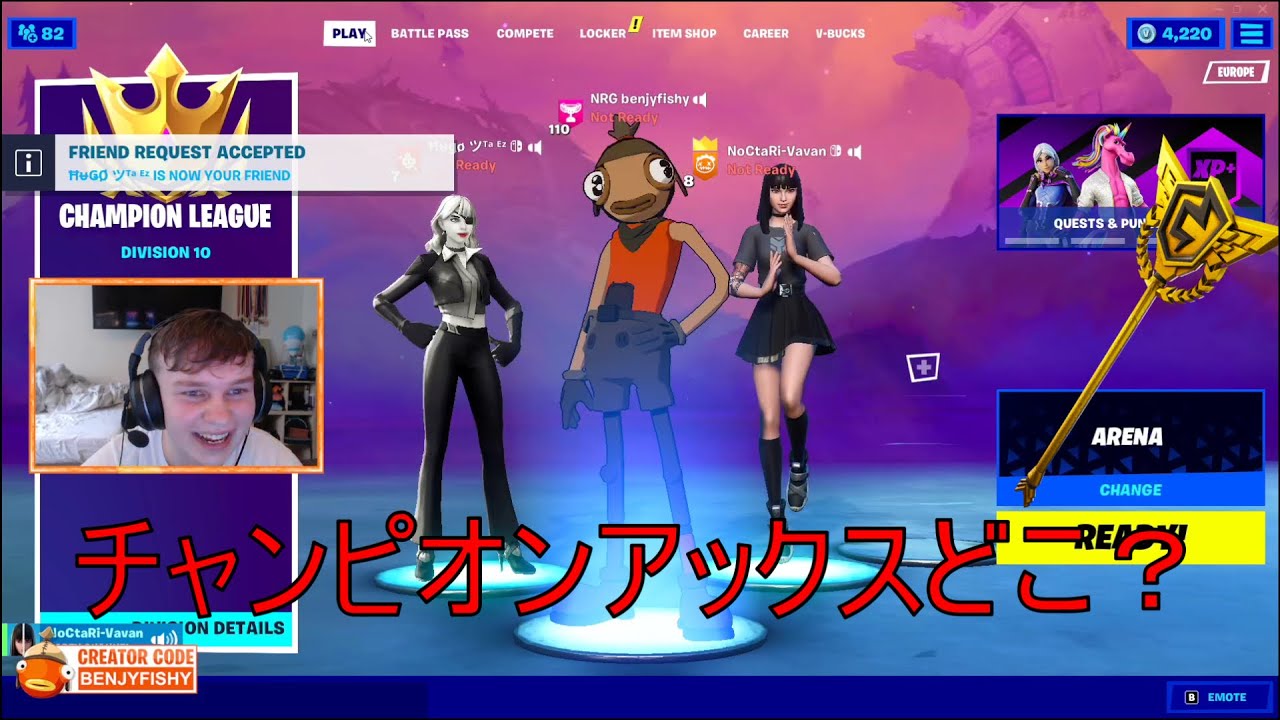Open the Item Shop tab
Viewport: 1280px width, 720px height.
pos(684,34)
